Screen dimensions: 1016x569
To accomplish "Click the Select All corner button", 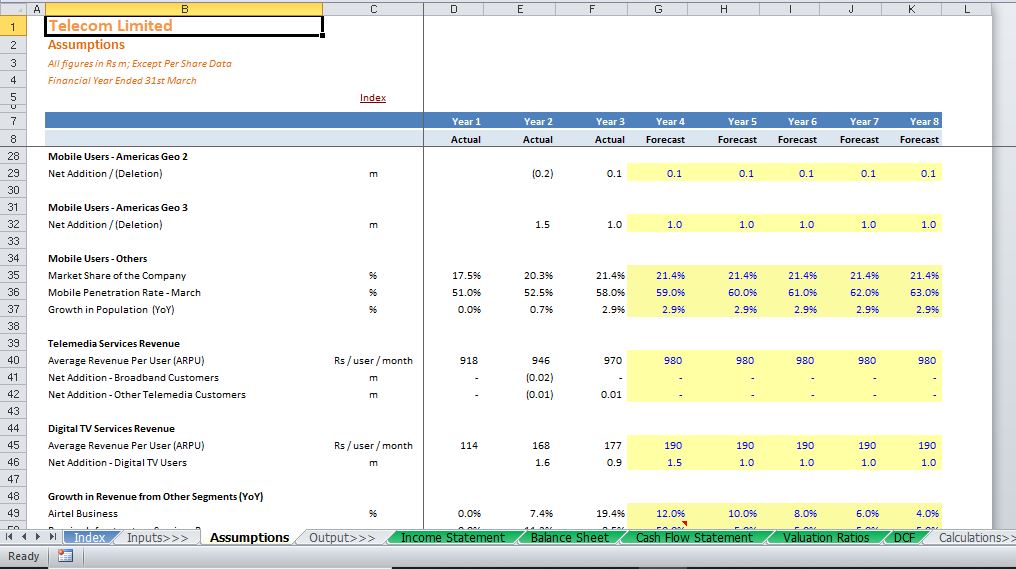I will click(13, 9).
